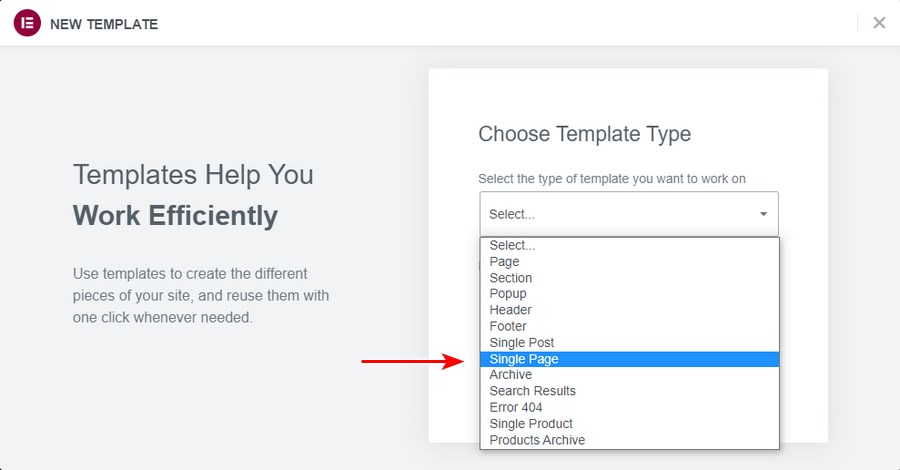Select Page from the dropdown list

coord(504,262)
